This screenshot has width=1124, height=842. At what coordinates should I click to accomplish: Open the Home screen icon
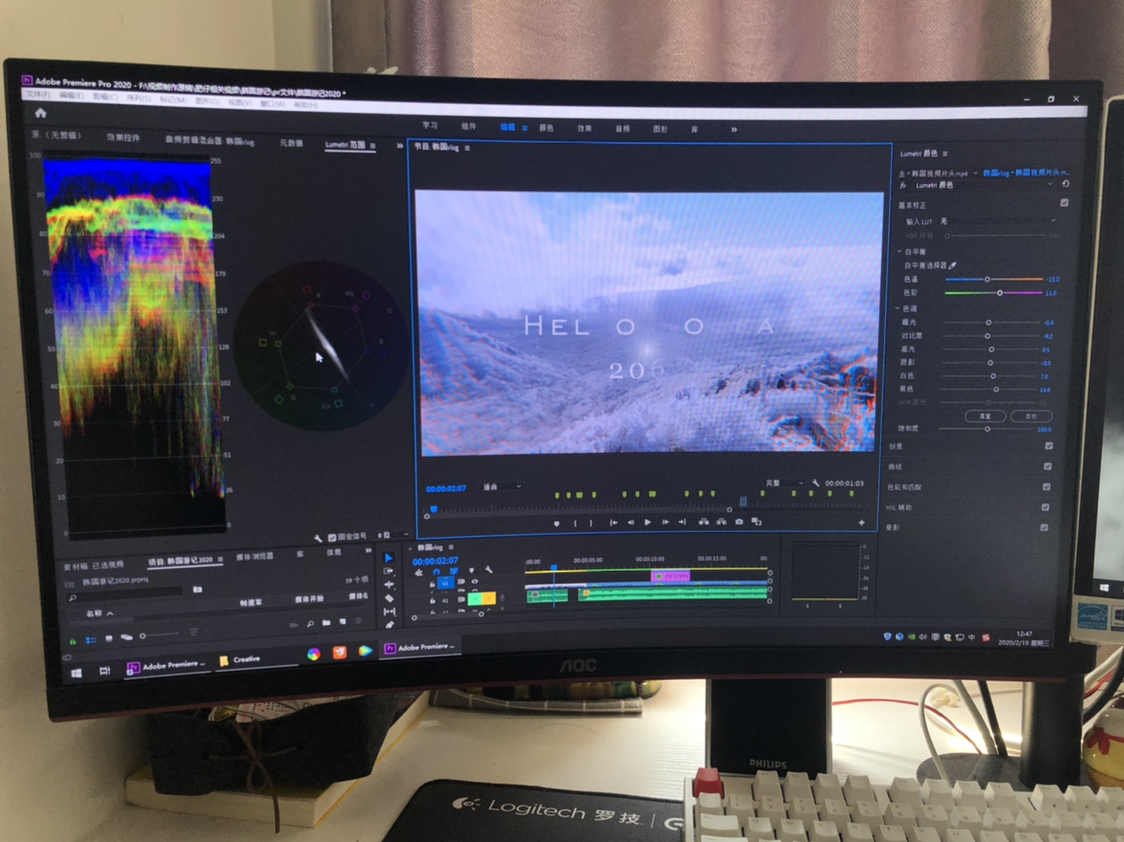pos(40,114)
